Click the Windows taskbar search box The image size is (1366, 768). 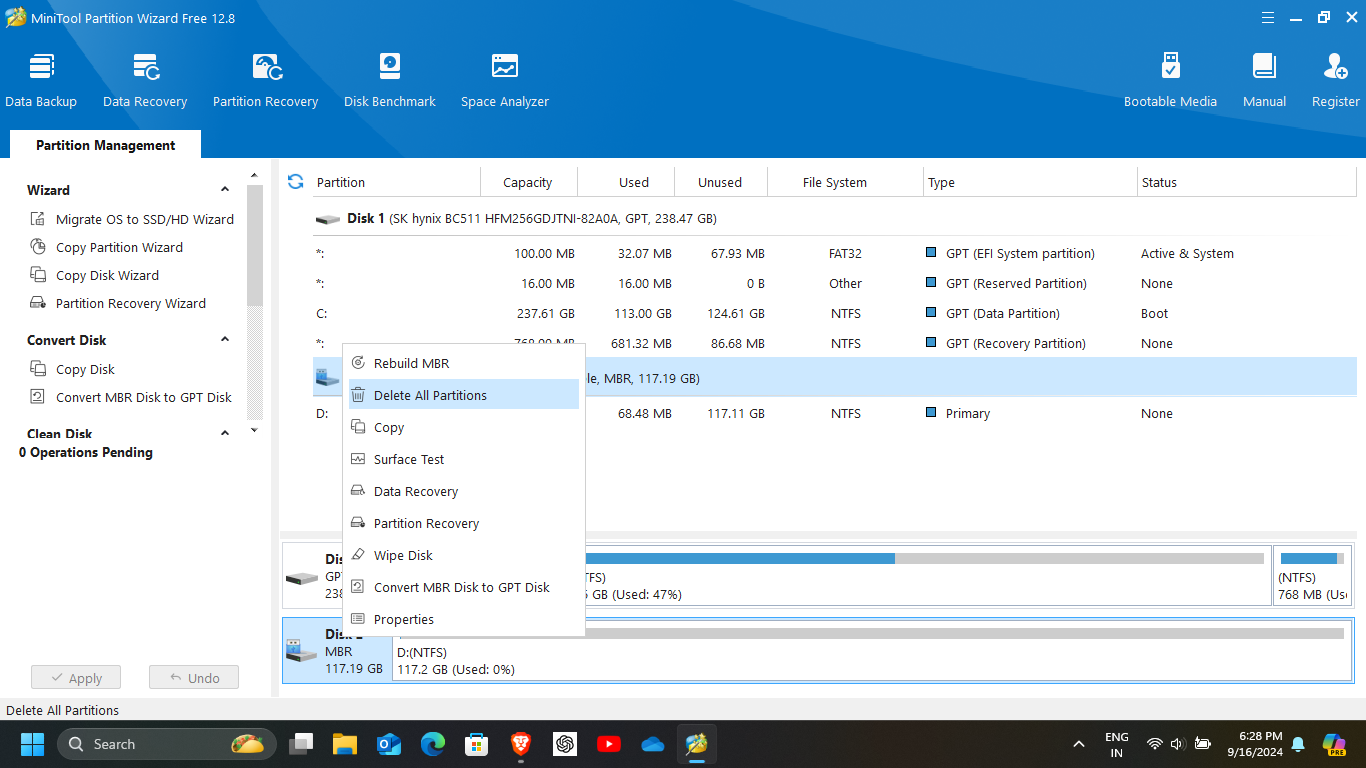coord(167,744)
